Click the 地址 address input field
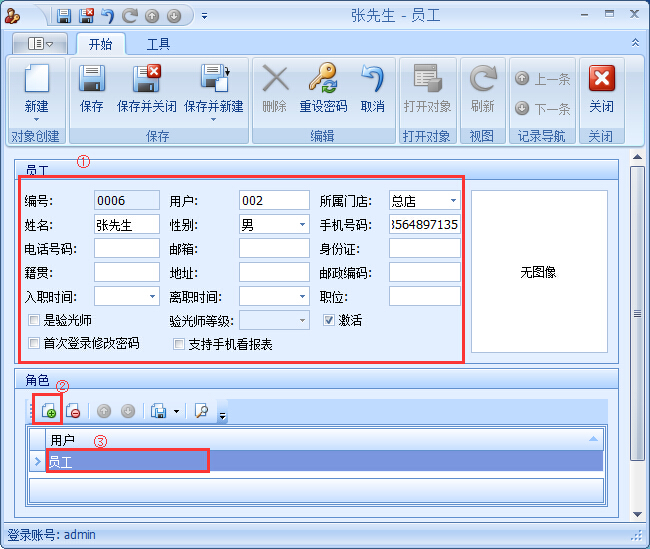The width and height of the screenshot is (650, 549). coord(274,273)
